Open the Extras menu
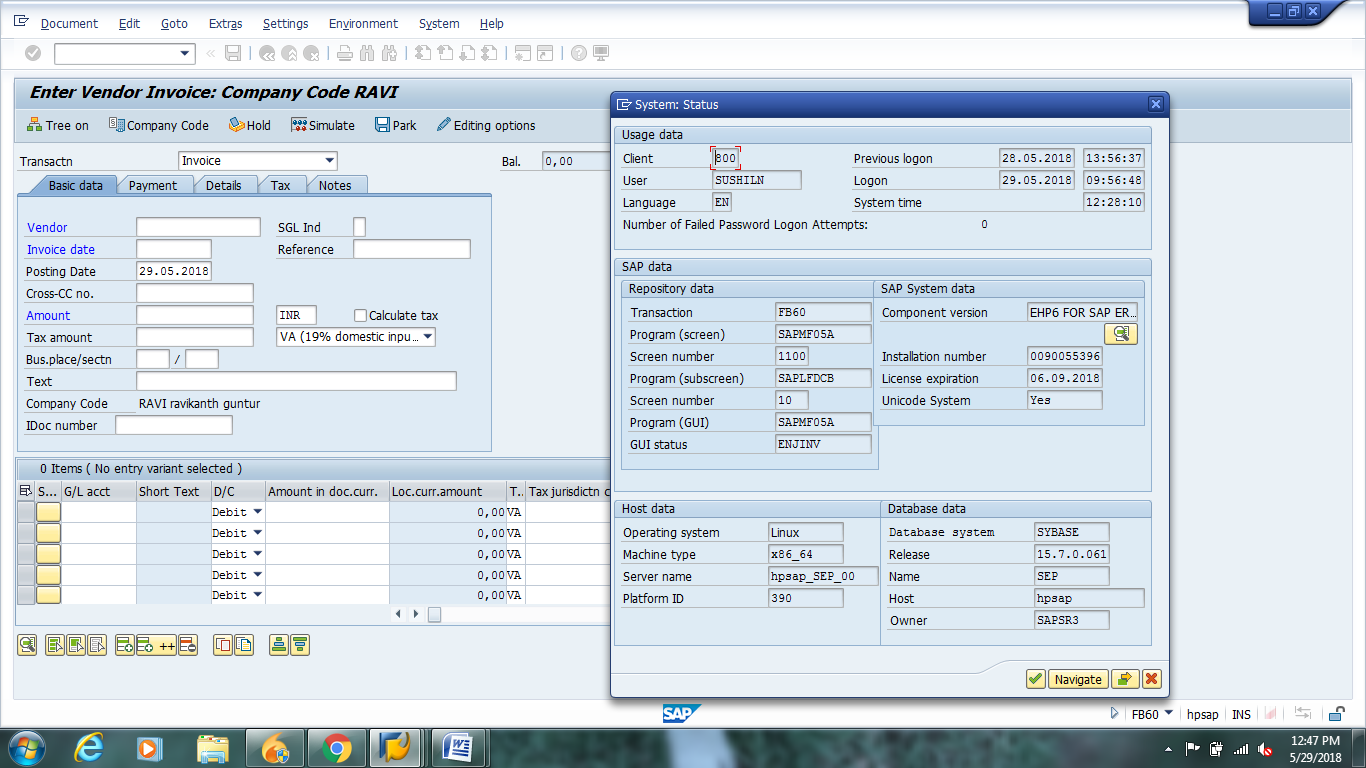The width and height of the screenshot is (1366, 768). (x=224, y=23)
